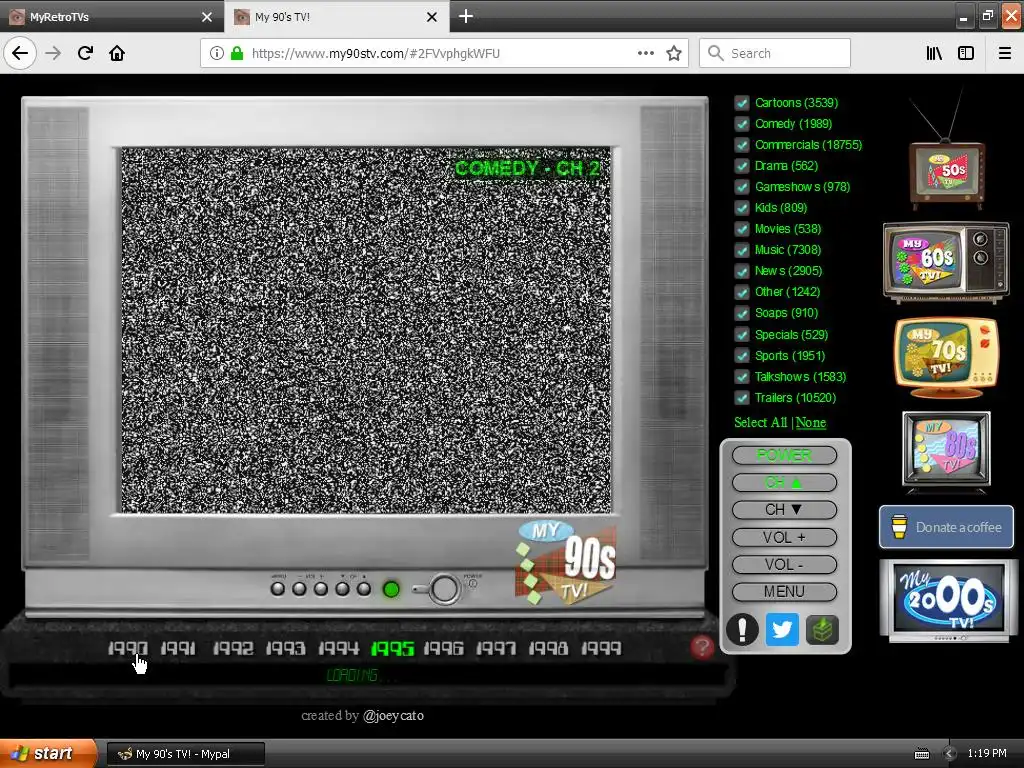Toggle the Other (1242) checkbox
1024x768 pixels.
(742, 293)
